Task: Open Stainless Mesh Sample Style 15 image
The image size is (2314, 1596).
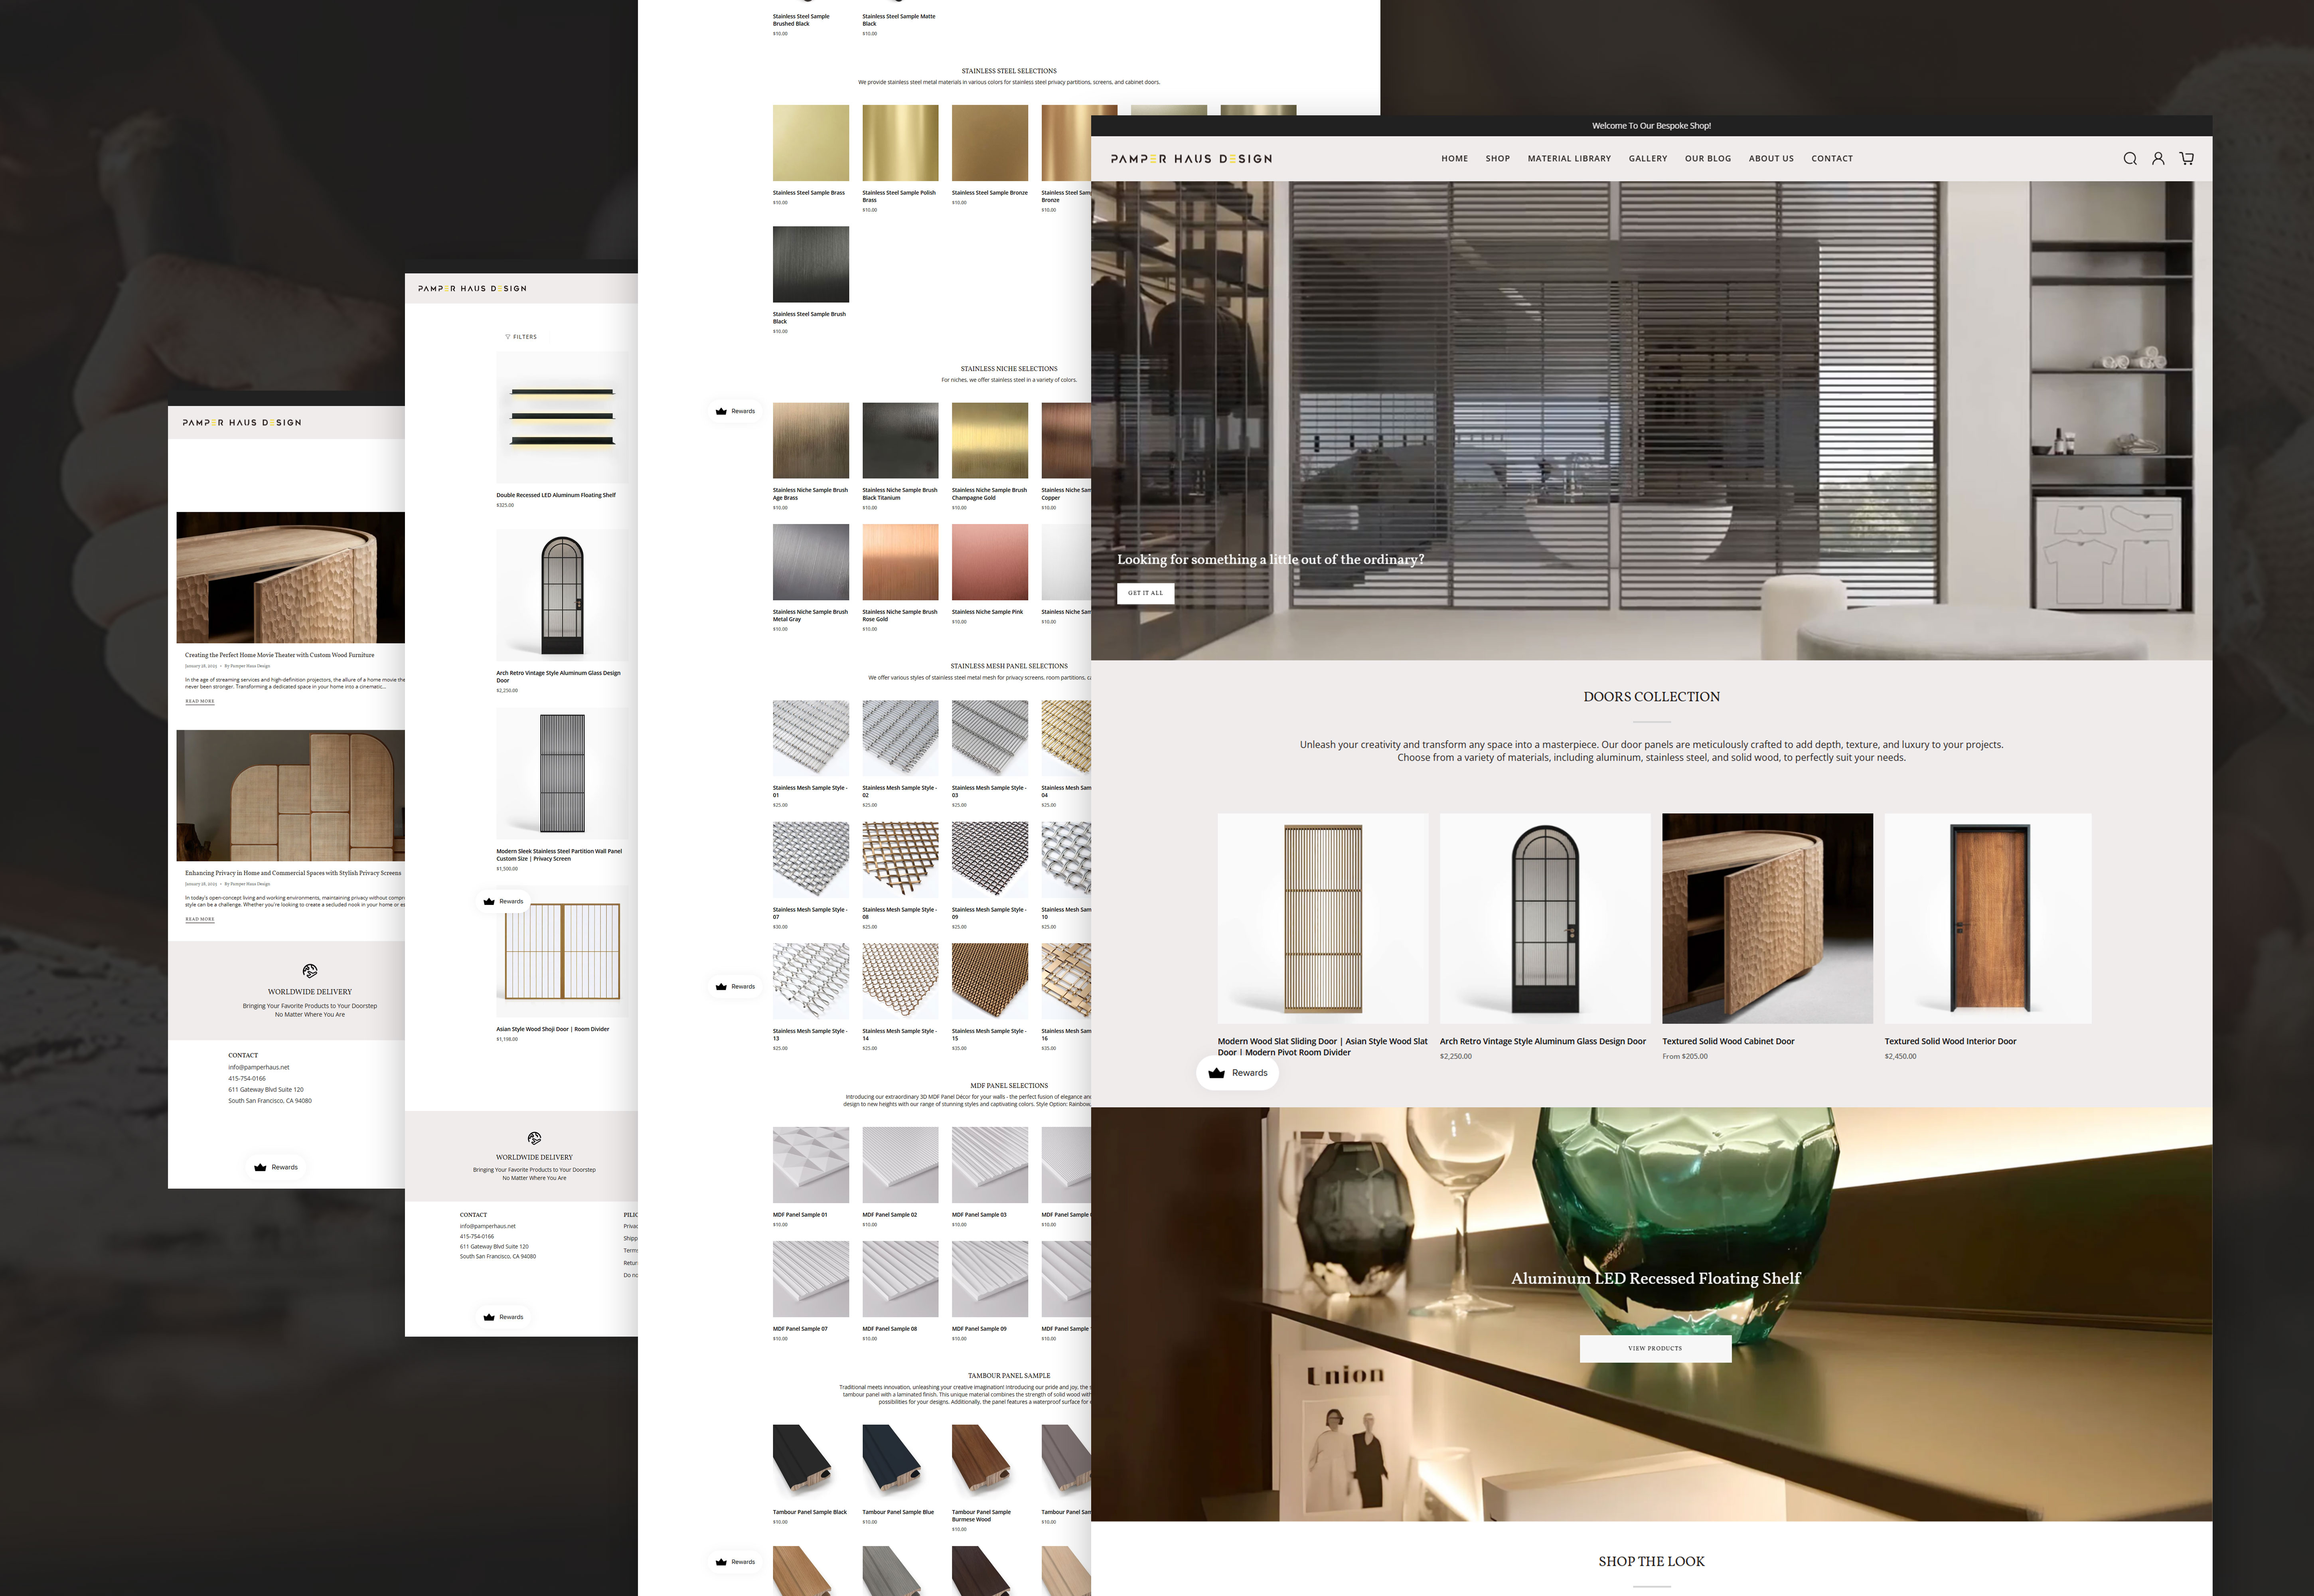Action: coord(990,981)
